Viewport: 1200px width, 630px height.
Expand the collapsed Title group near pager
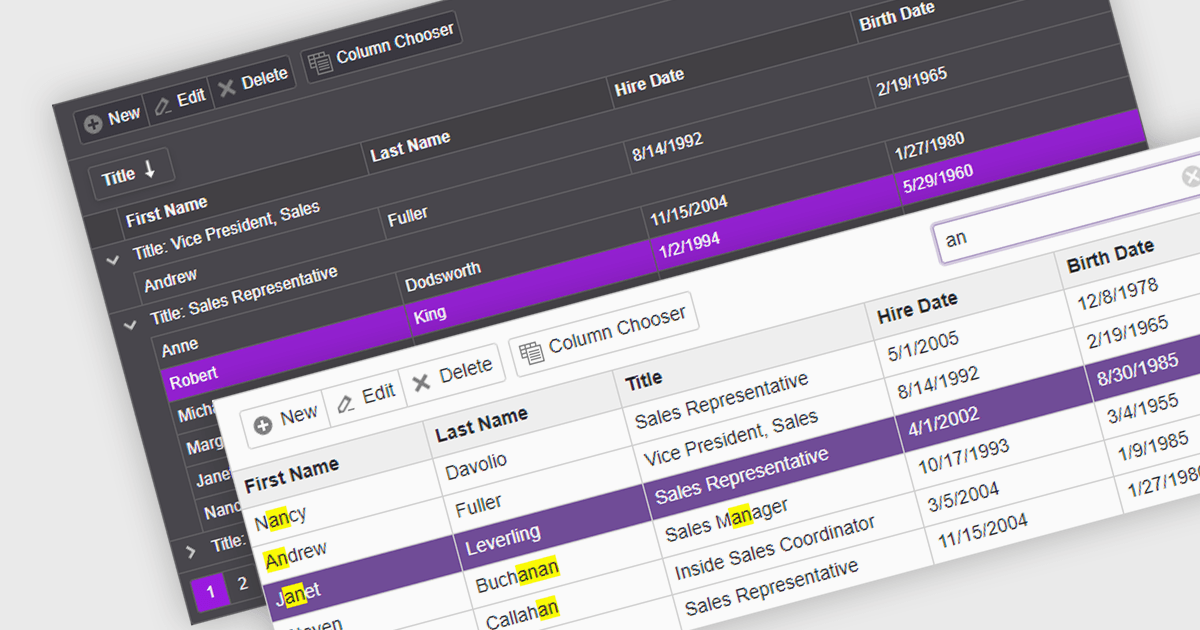pos(191,551)
